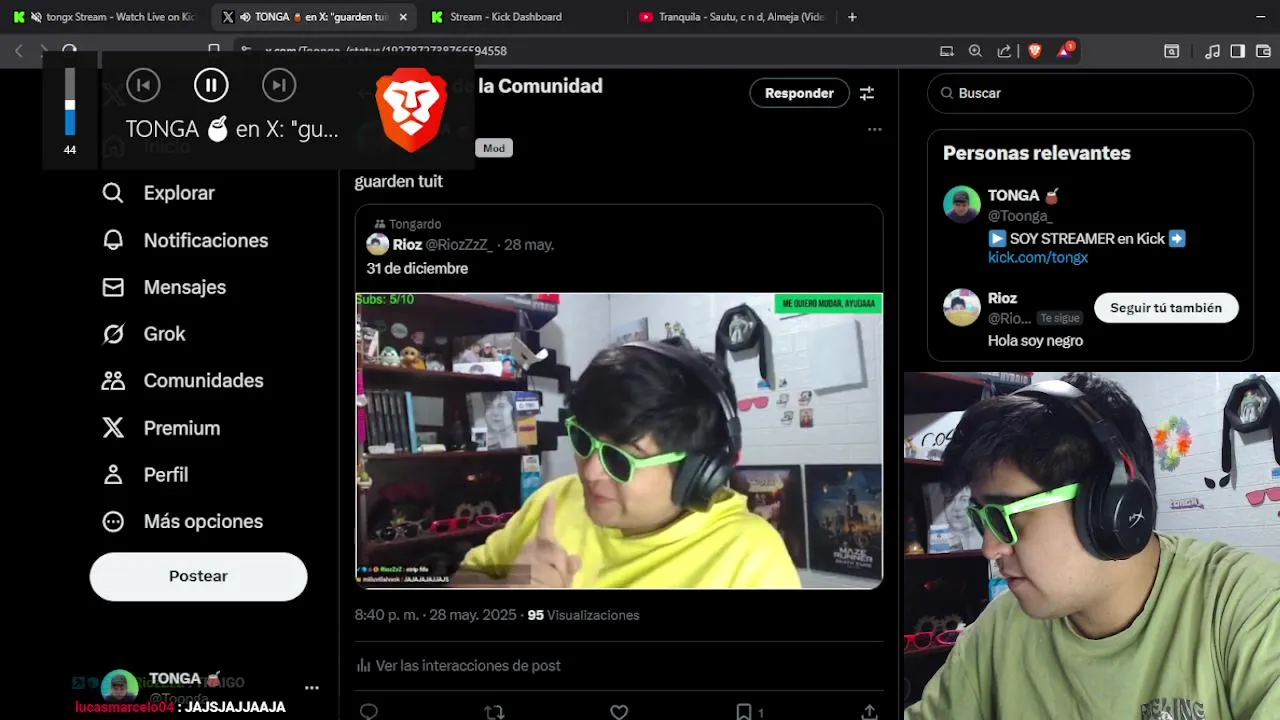Click Tongardo community label in quoted tweet
This screenshot has width=1280, height=720.
(x=414, y=224)
